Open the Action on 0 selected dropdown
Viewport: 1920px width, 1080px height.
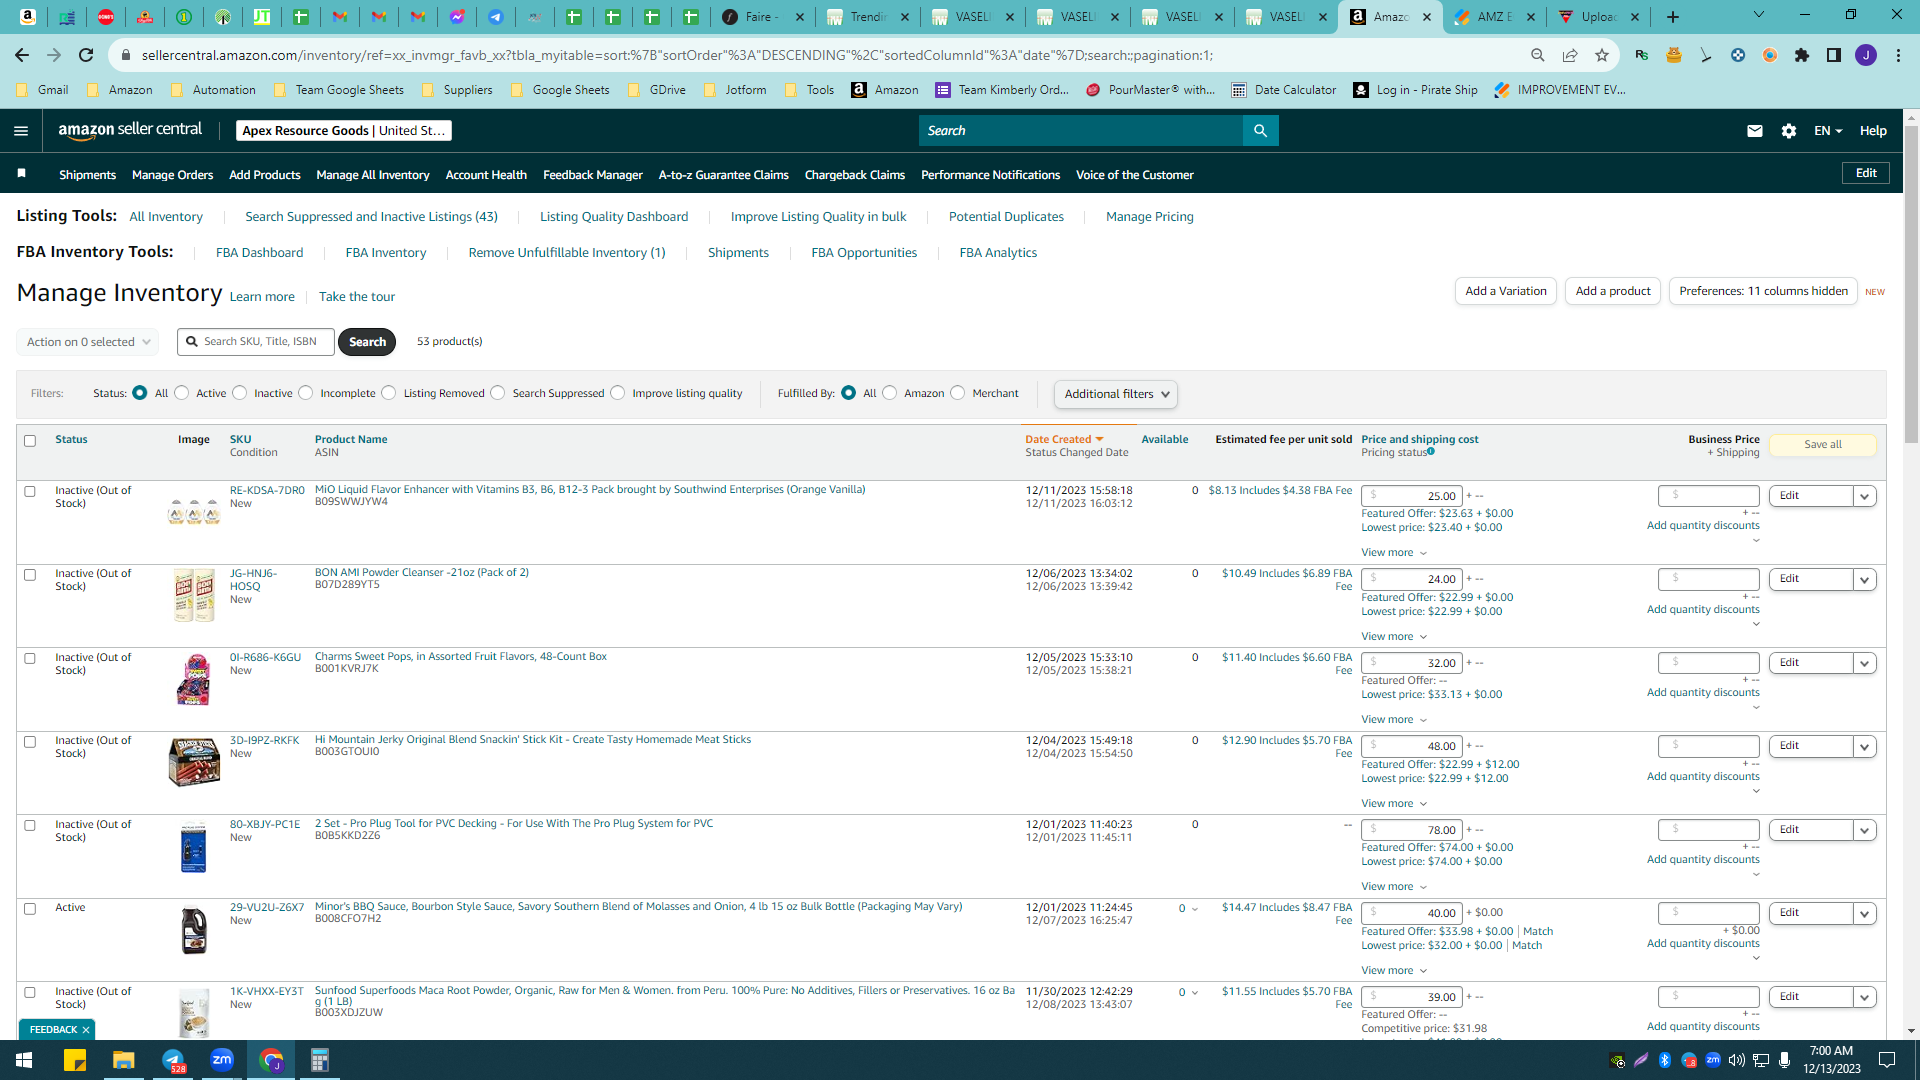coord(88,342)
